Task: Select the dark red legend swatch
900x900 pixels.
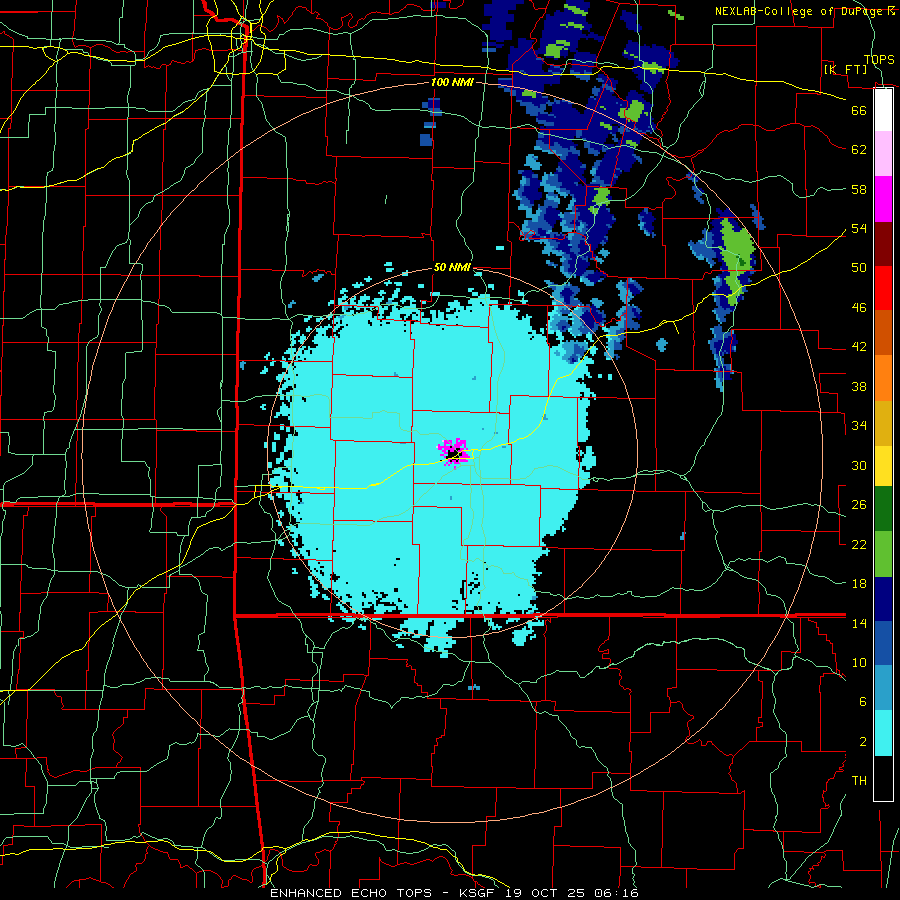Action: click(x=883, y=243)
